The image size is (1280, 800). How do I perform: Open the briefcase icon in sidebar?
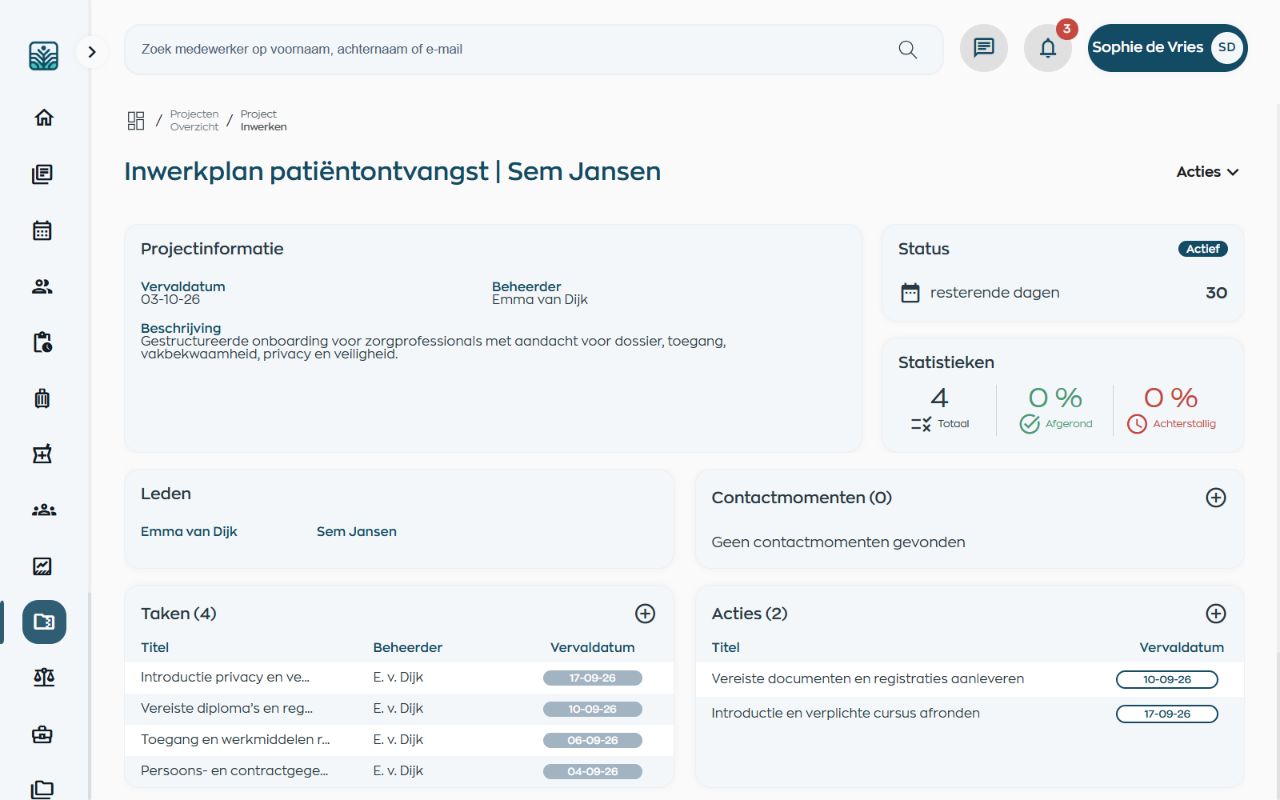pyautogui.click(x=43, y=734)
